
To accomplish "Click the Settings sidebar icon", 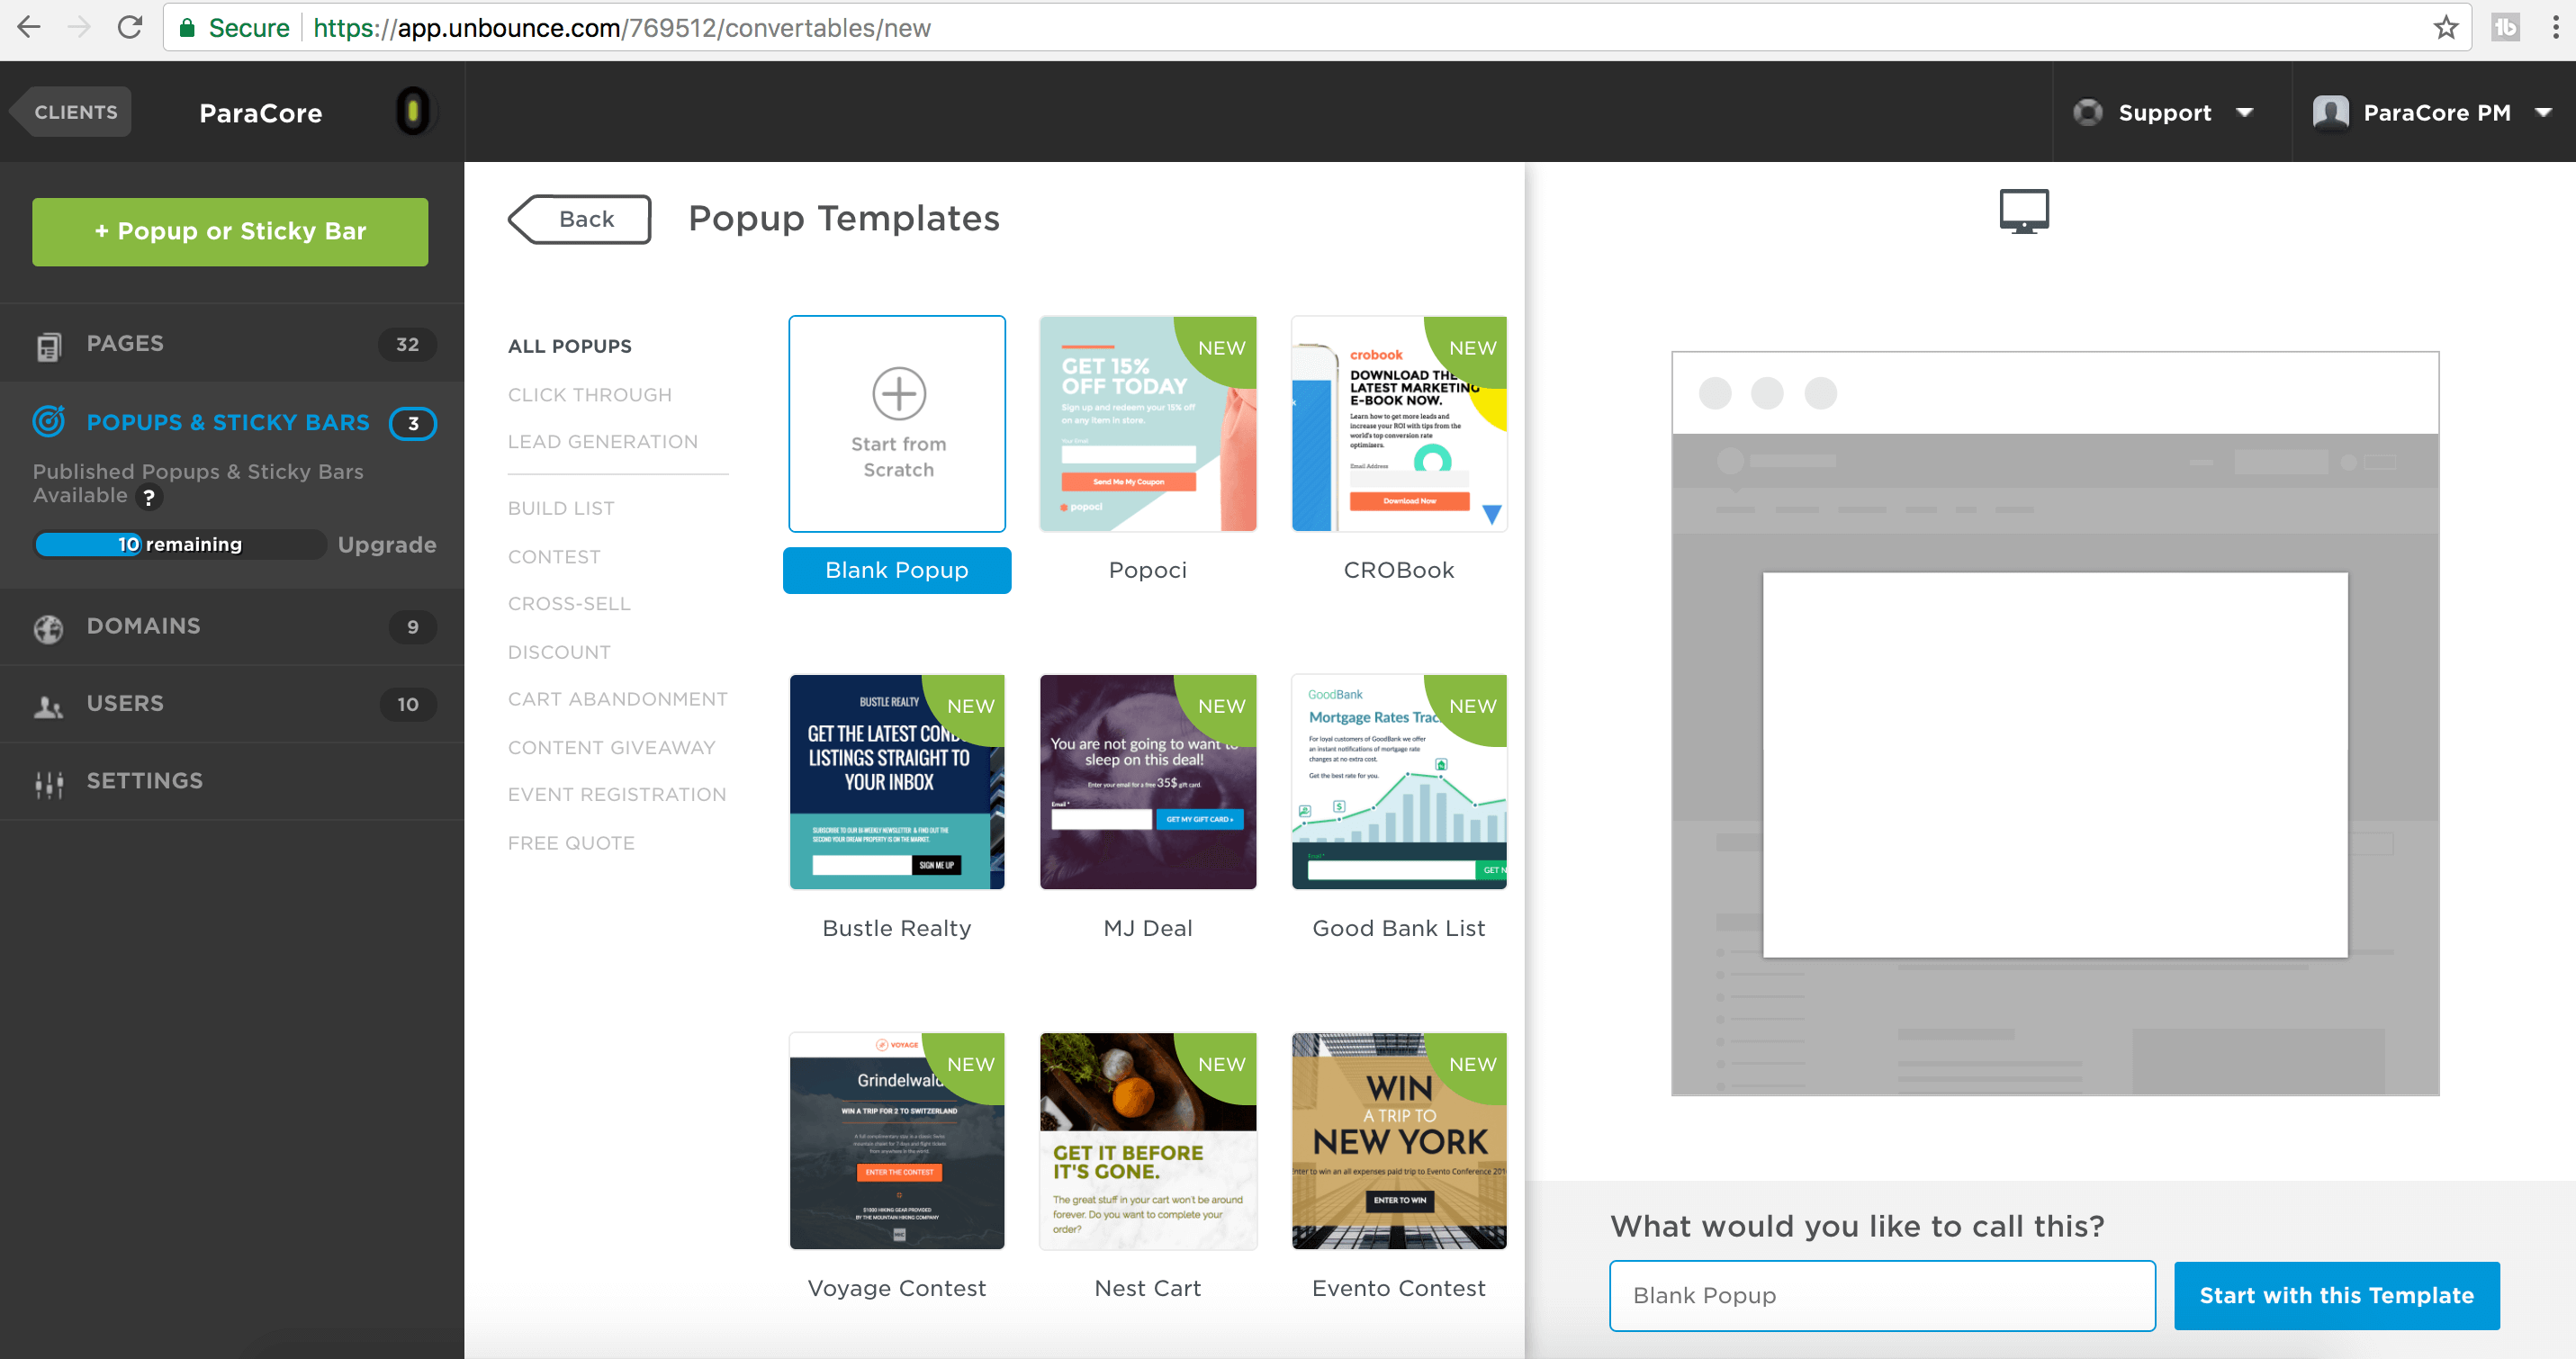I will (50, 782).
